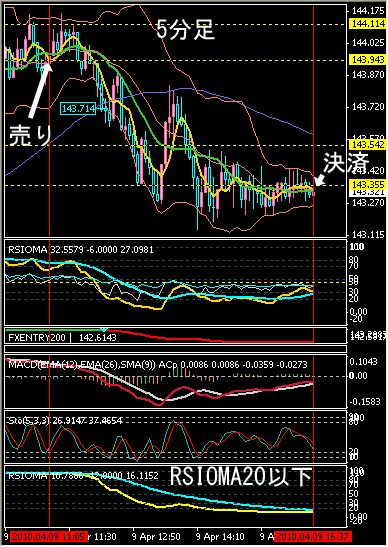Click the 144.175 value on price scale
This screenshot has height=547, width=388.
coord(368,11)
